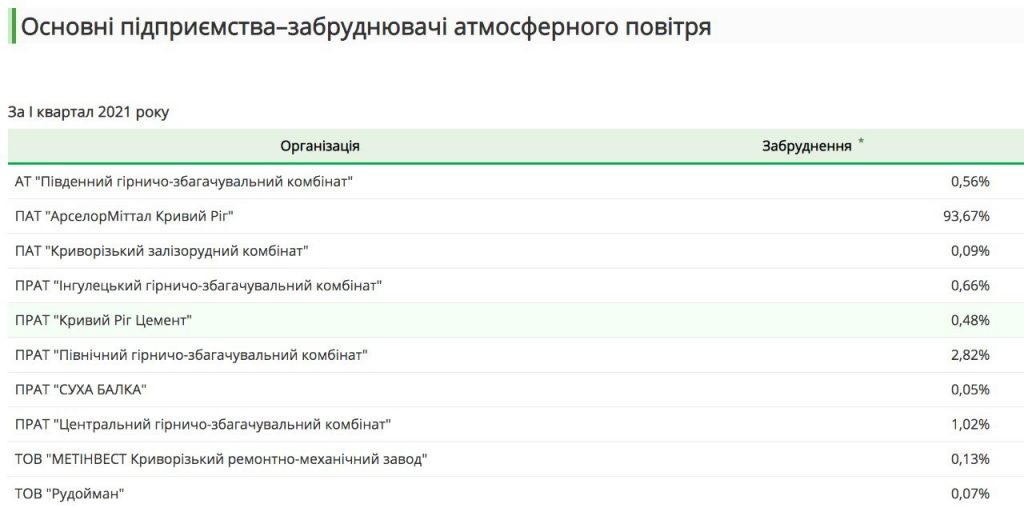Click the 0,56% pollution value
Viewport: 1024px width, 508px height.
point(970,182)
